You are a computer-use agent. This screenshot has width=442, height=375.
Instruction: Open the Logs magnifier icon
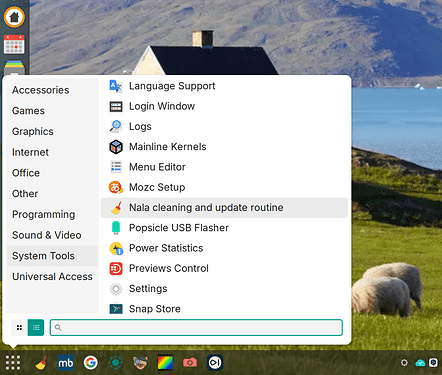116,127
